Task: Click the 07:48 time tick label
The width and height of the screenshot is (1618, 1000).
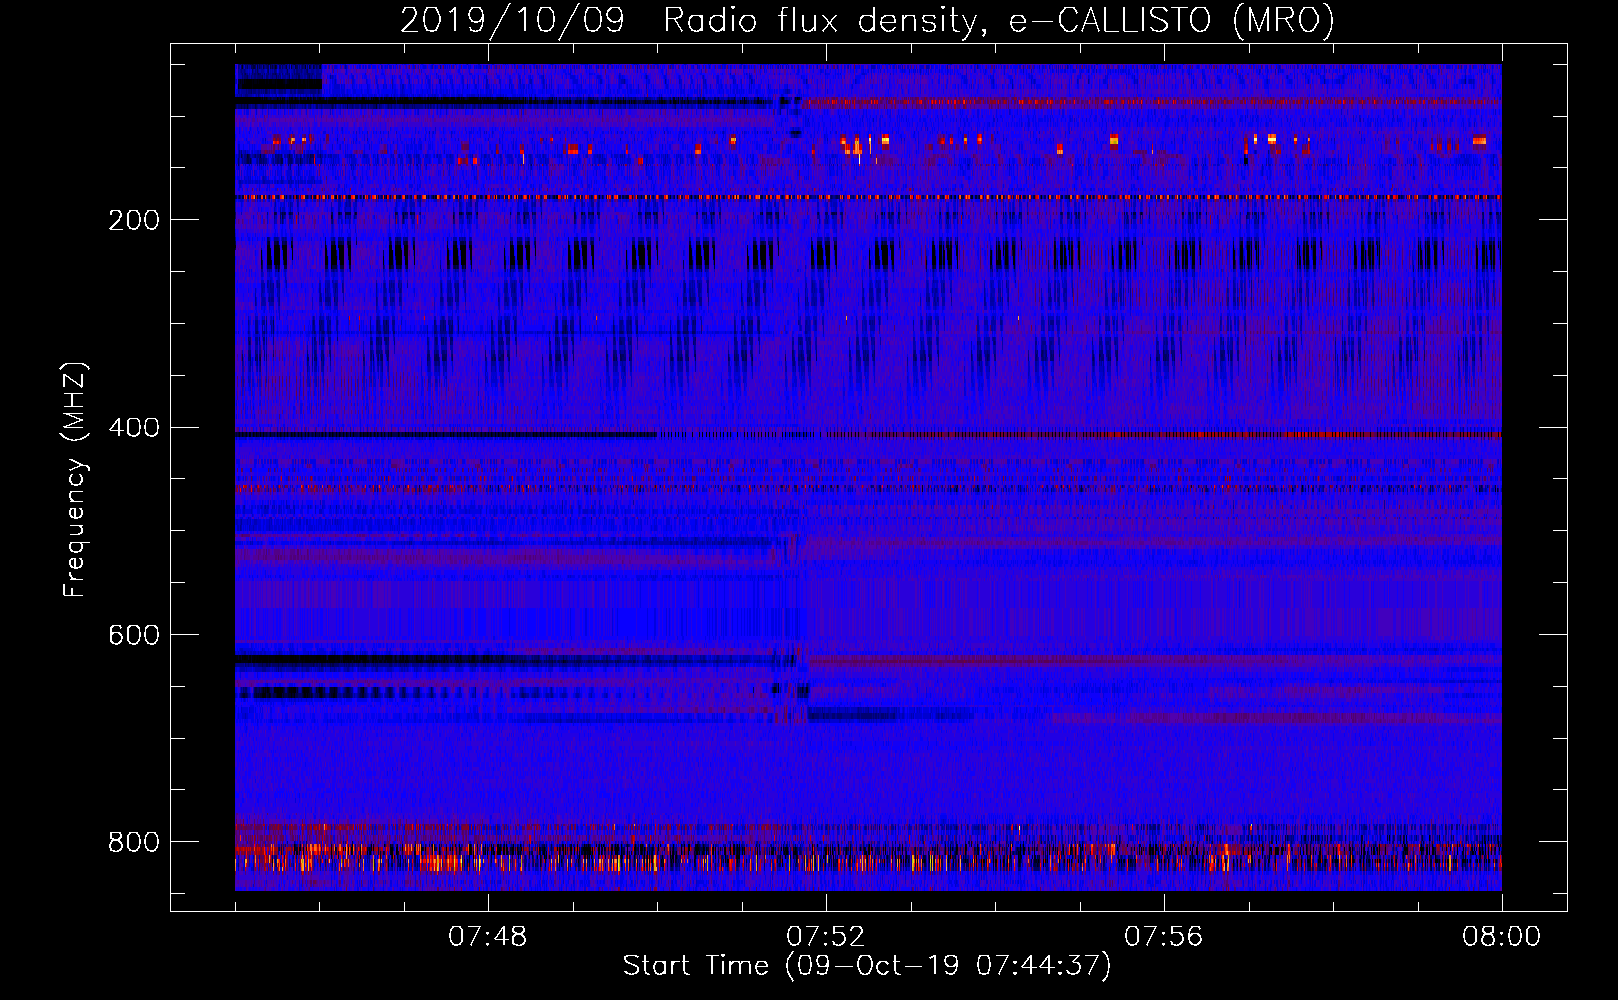Action: tap(488, 937)
